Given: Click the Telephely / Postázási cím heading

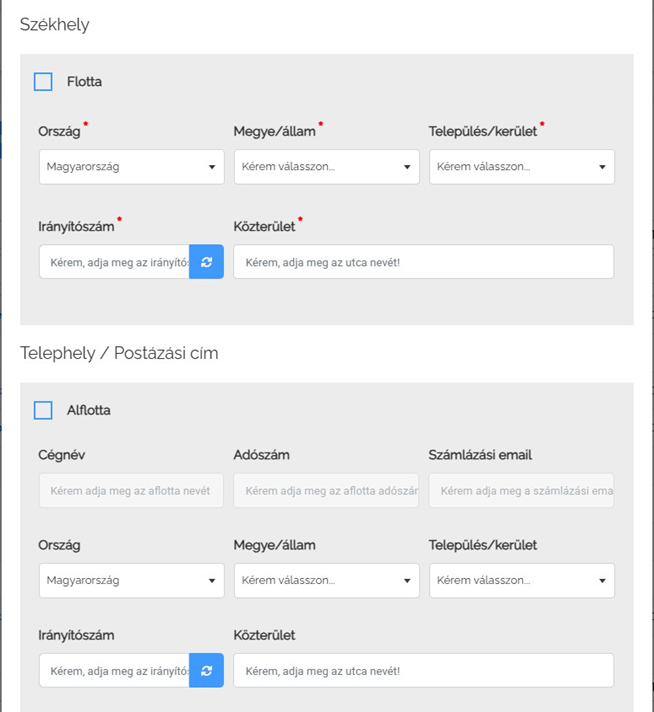Looking at the screenshot, I should click(x=119, y=353).
